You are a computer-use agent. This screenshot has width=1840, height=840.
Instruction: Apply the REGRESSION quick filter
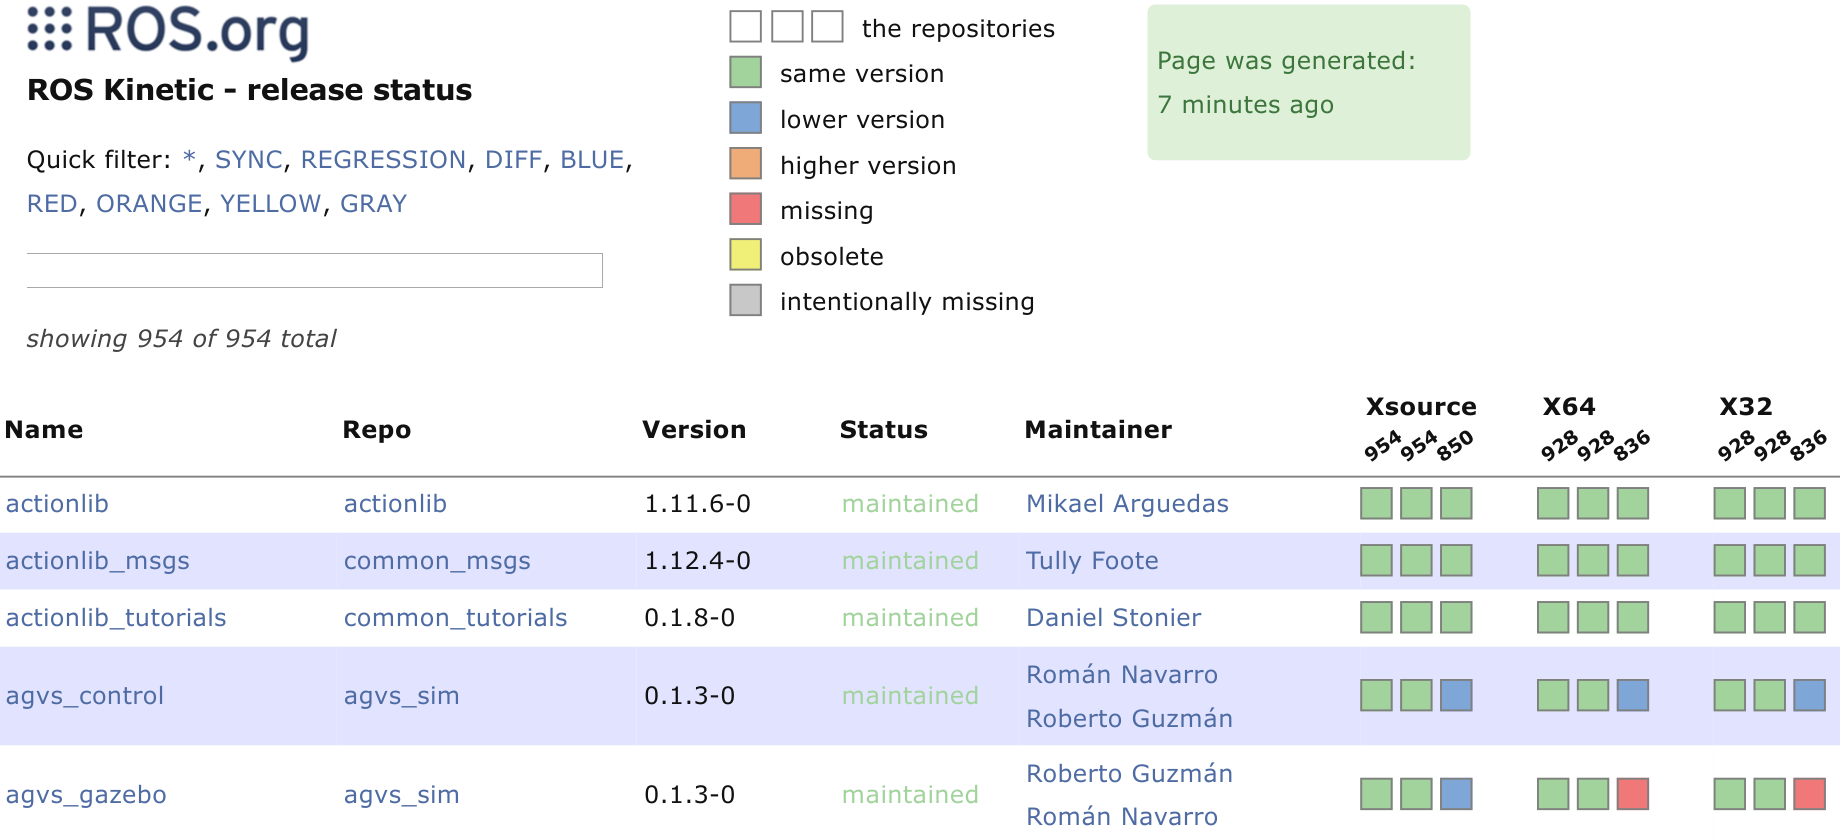point(383,160)
